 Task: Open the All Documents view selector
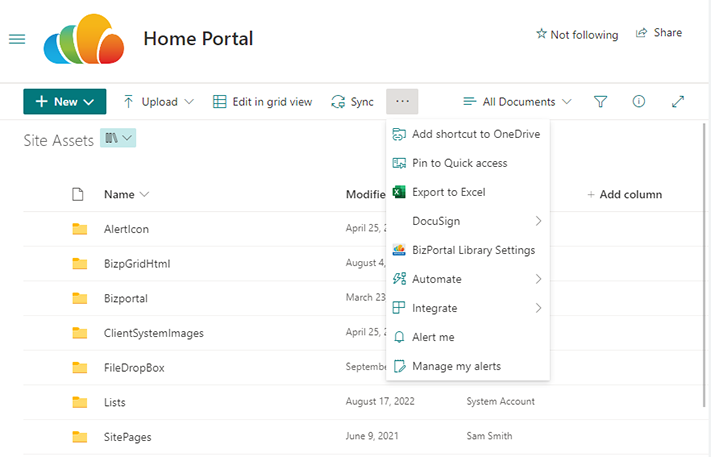click(x=517, y=102)
